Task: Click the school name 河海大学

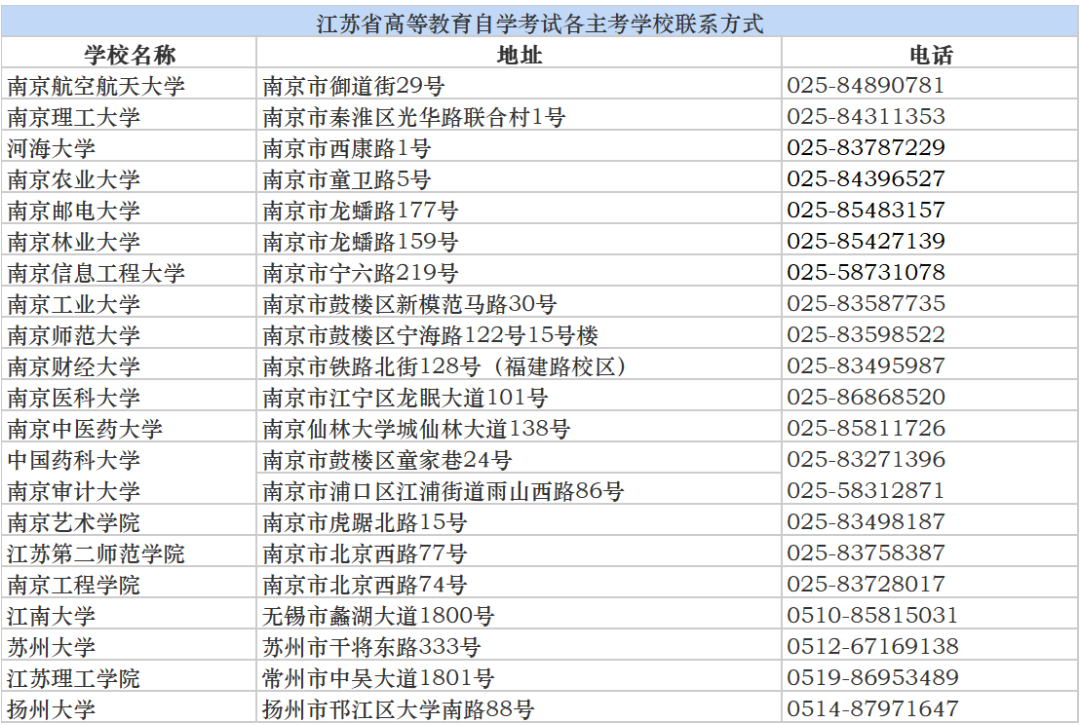Action: click(x=51, y=148)
